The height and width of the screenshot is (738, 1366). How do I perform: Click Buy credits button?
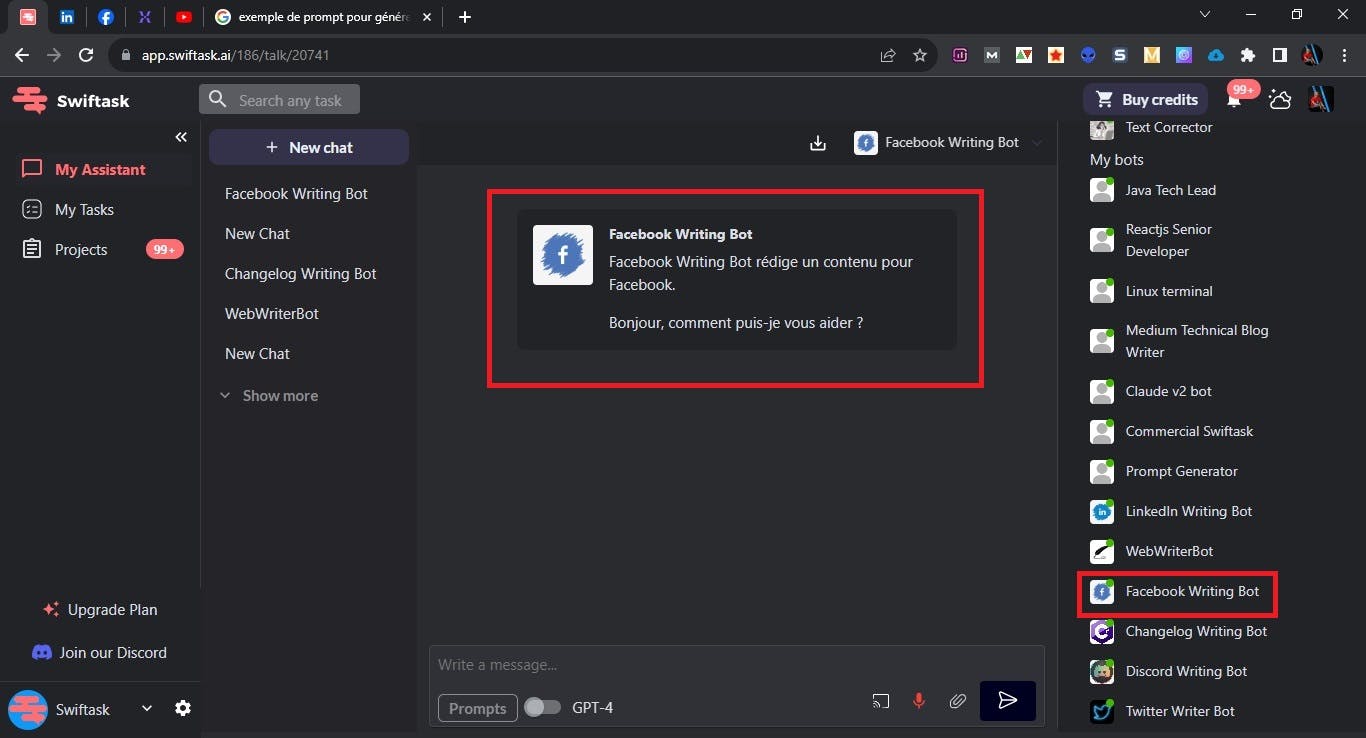click(x=1146, y=99)
